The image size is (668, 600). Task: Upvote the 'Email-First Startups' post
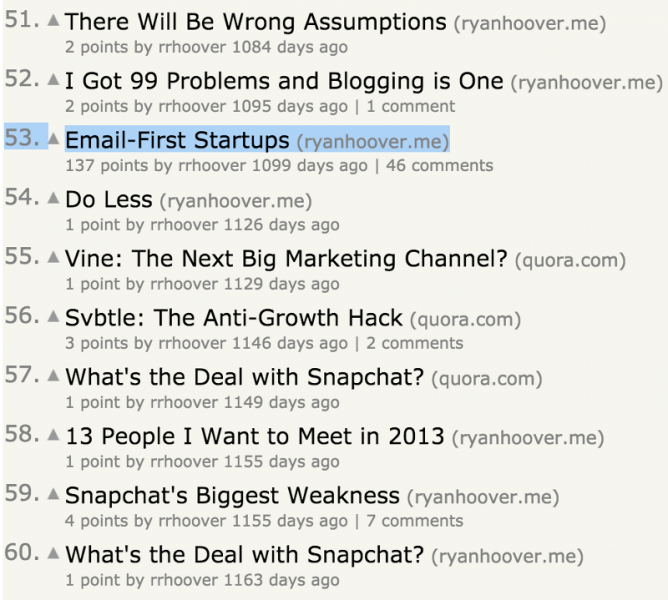(x=53, y=138)
